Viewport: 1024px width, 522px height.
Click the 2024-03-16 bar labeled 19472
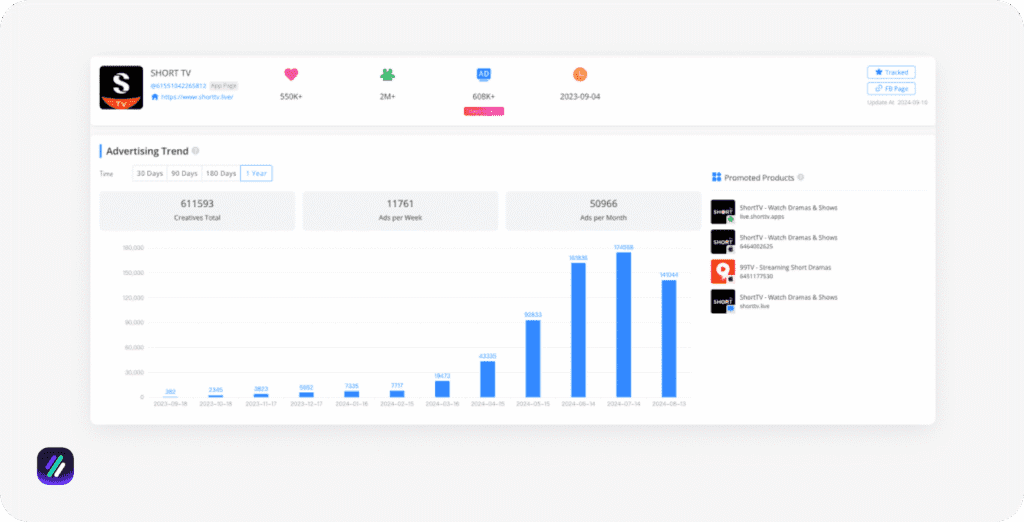(x=442, y=389)
